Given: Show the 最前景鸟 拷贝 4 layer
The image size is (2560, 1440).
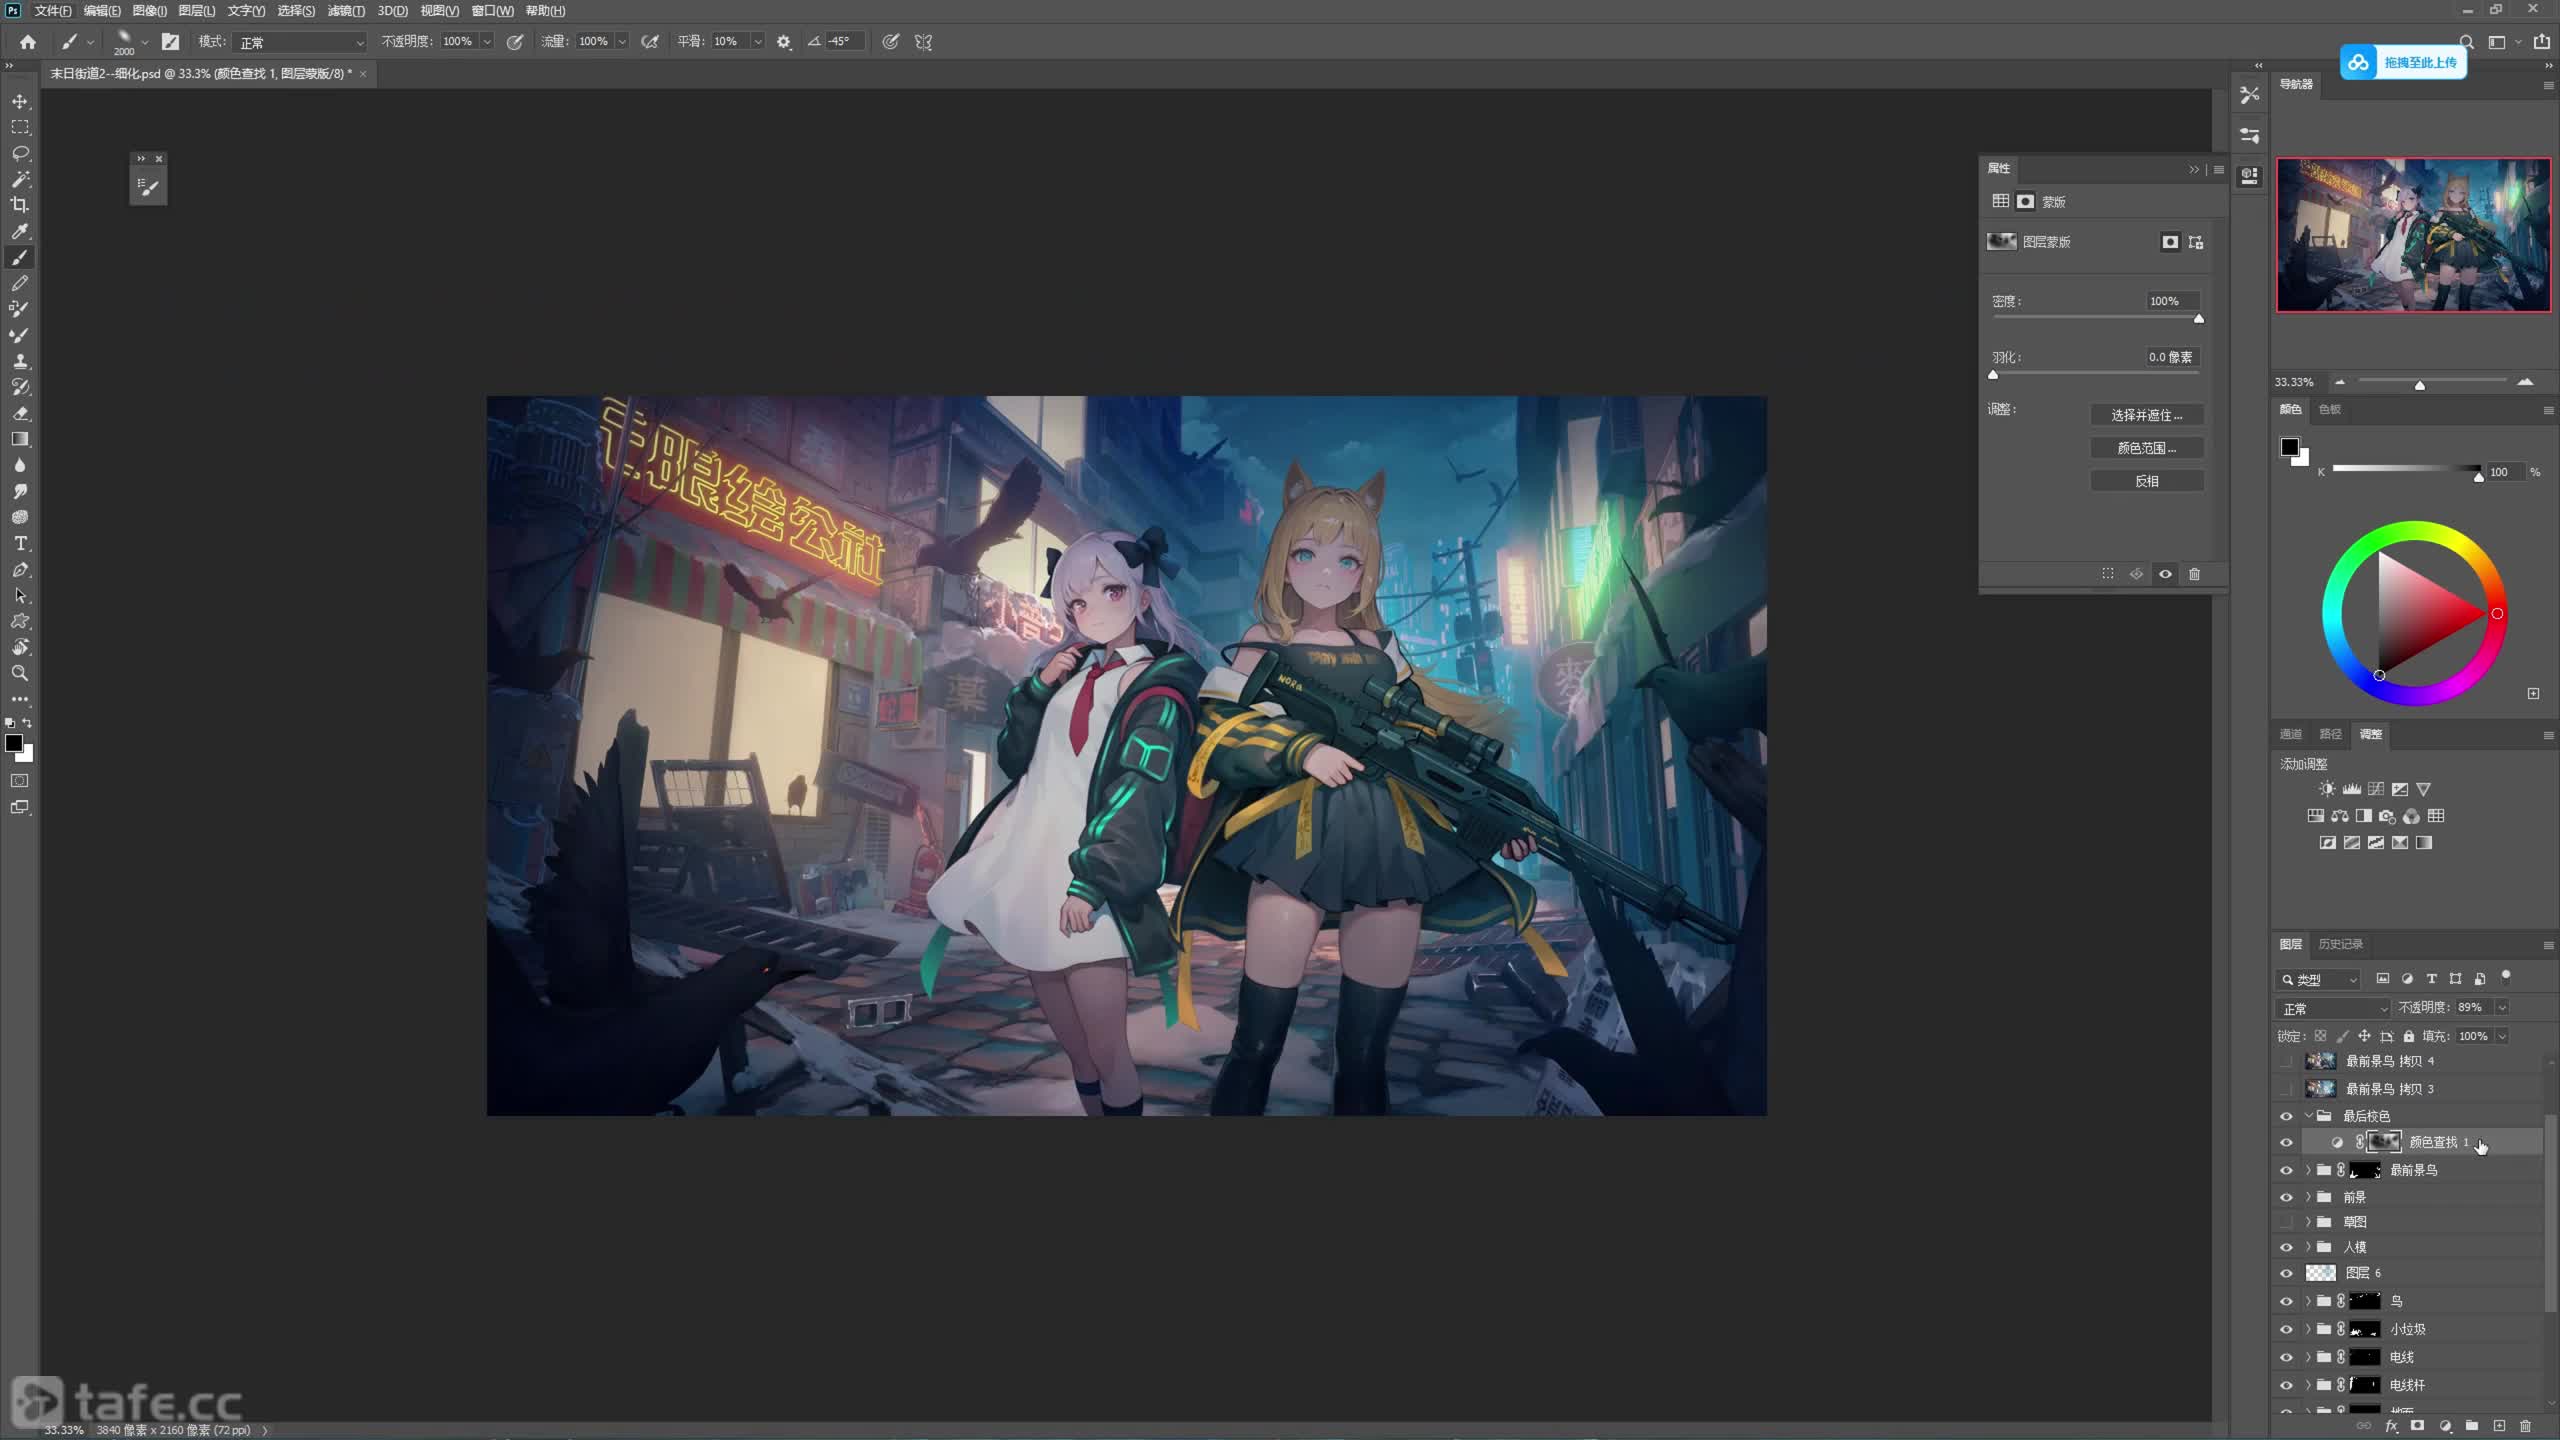Looking at the screenshot, I should pos(2286,1061).
